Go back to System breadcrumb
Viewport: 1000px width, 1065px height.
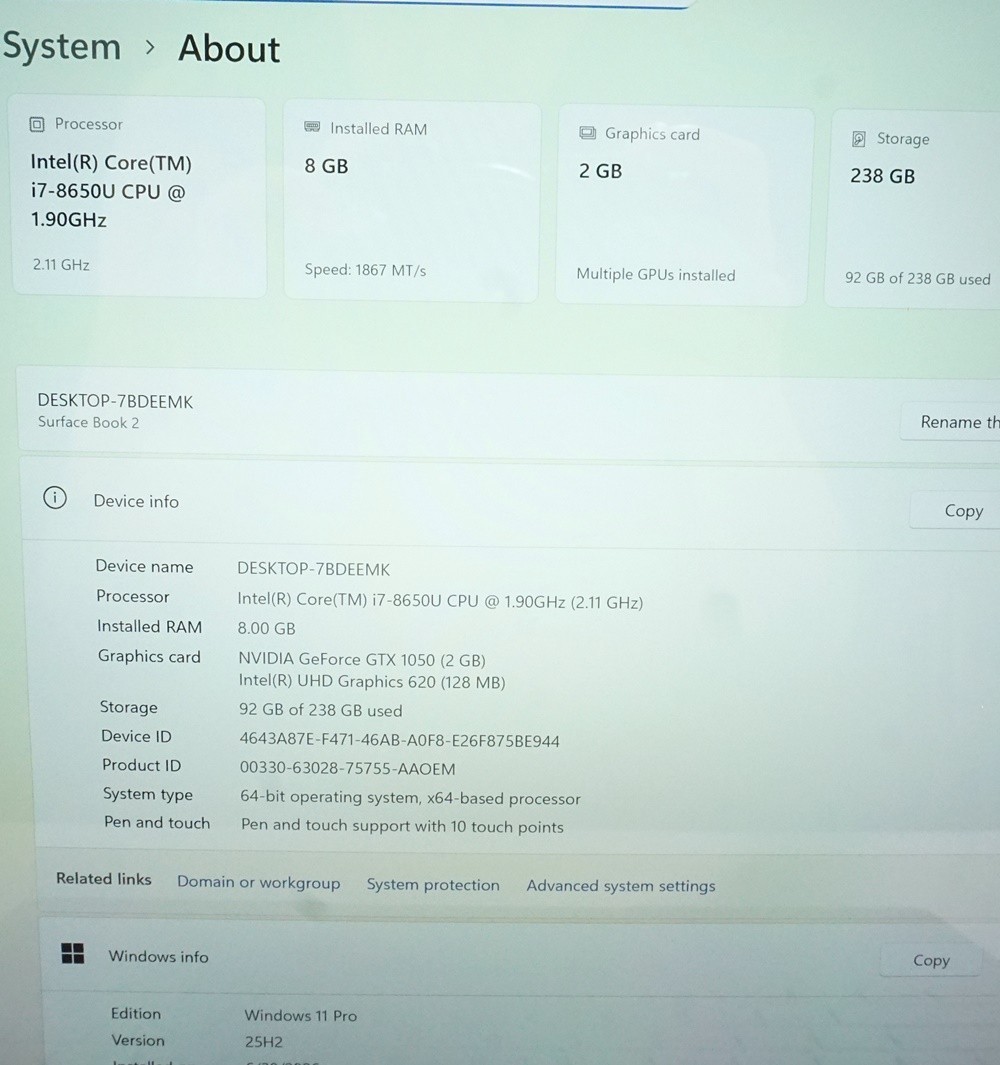point(62,46)
